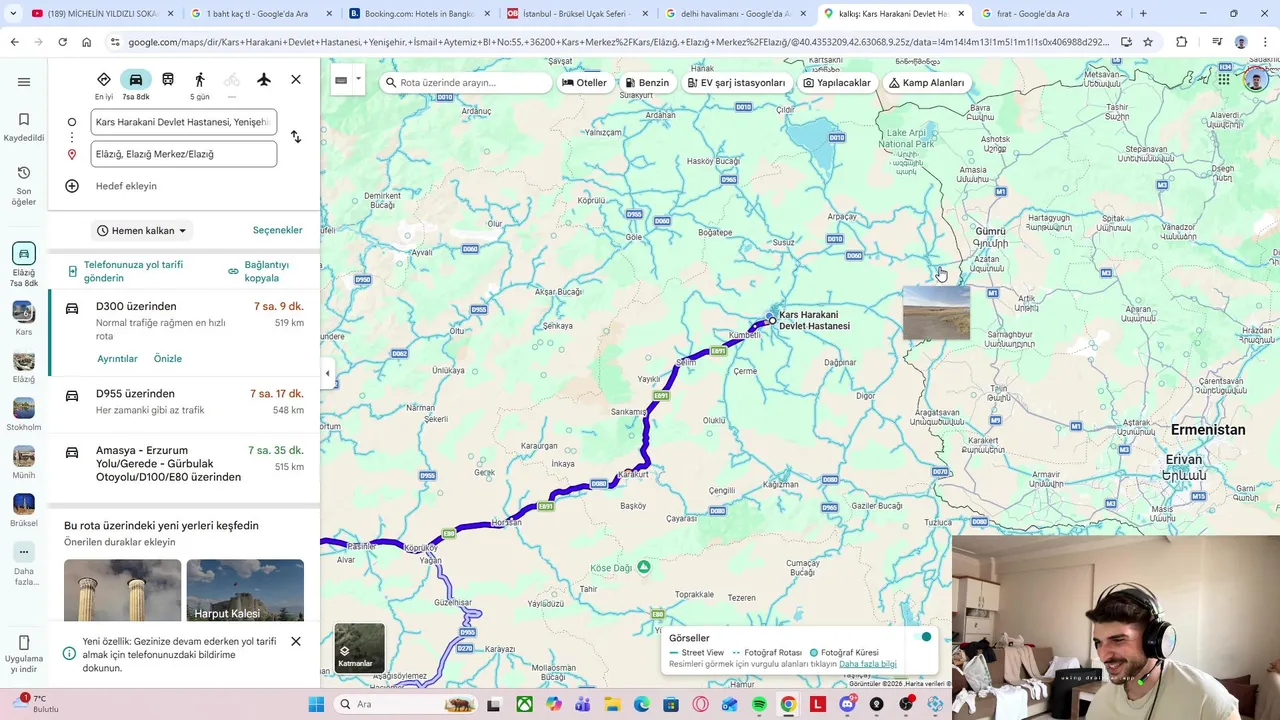Open Google account profile picture in Maps
The width and height of the screenshot is (1280, 720).
point(1256,79)
